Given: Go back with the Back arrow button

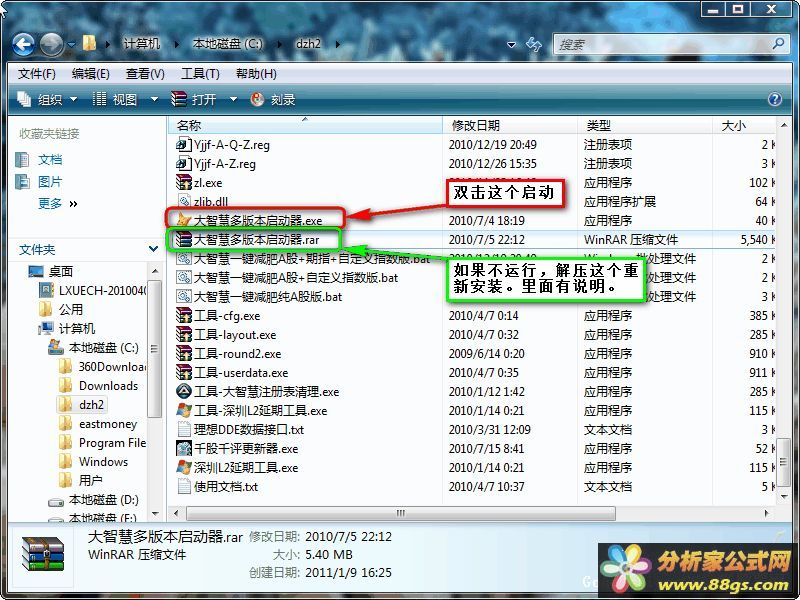Looking at the screenshot, I should [x=23, y=44].
